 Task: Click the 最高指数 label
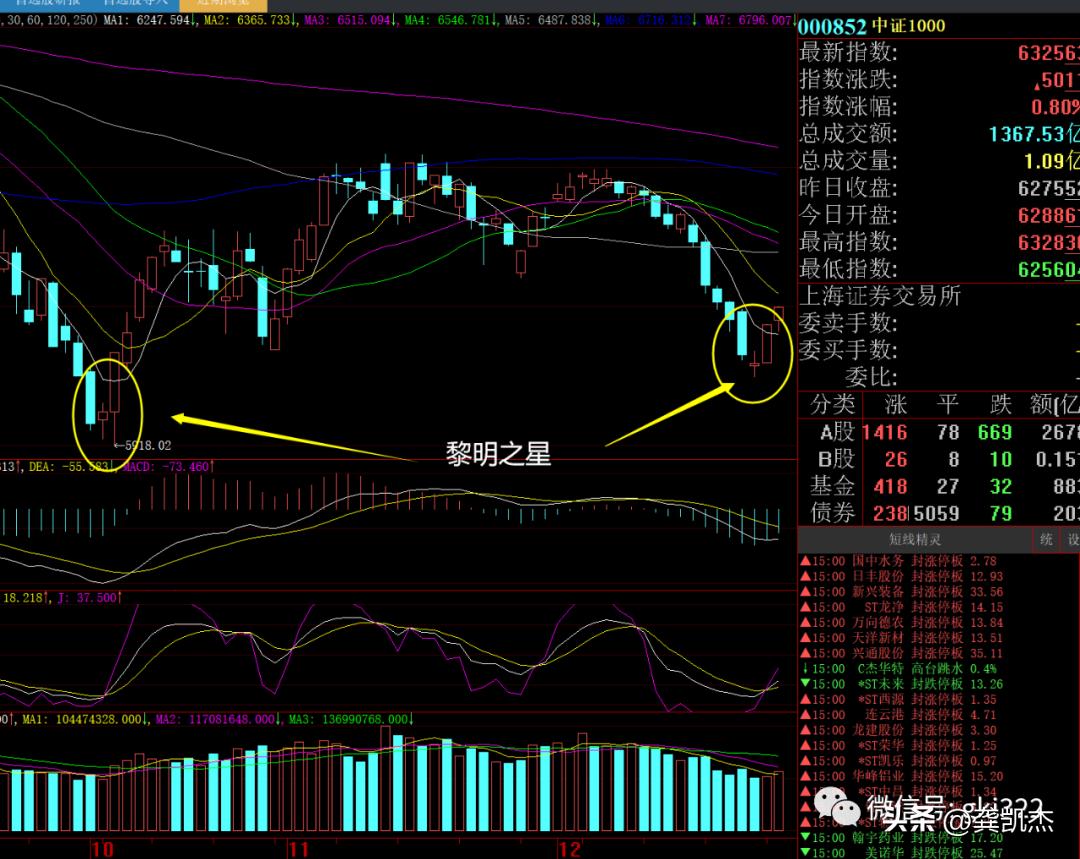tap(849, 242)
